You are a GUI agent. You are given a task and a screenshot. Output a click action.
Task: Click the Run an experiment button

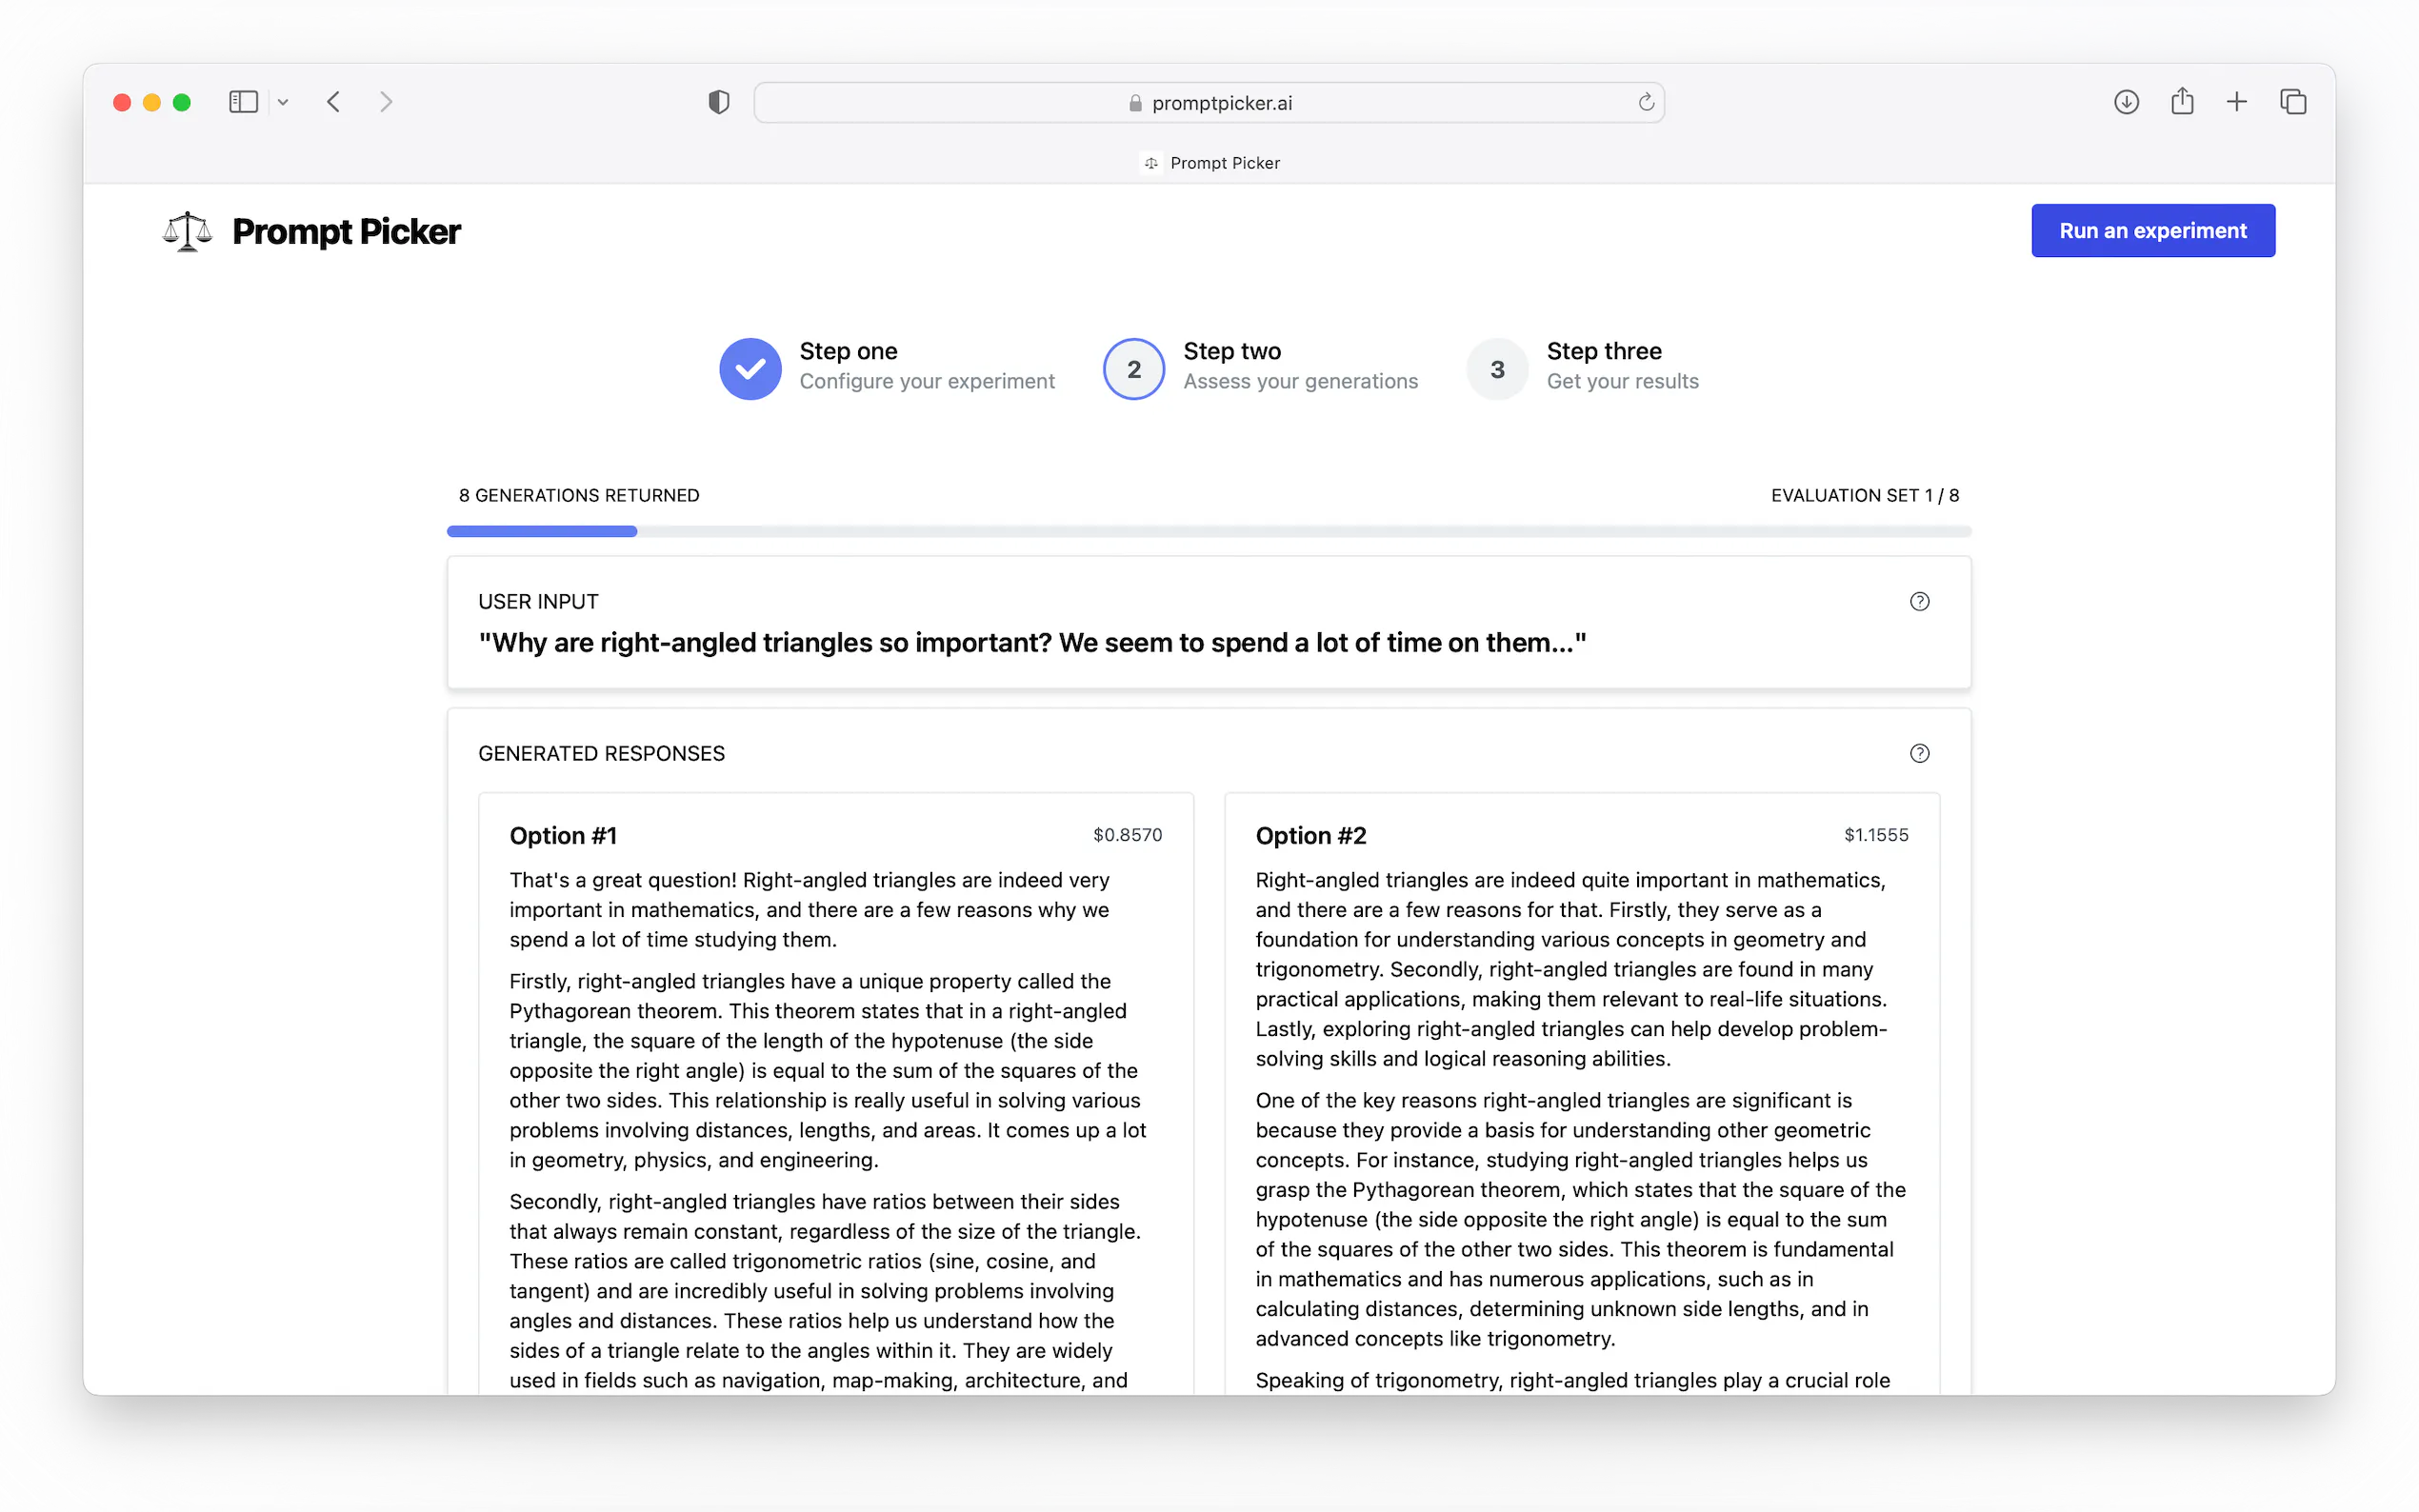[x=2152, y=231]
